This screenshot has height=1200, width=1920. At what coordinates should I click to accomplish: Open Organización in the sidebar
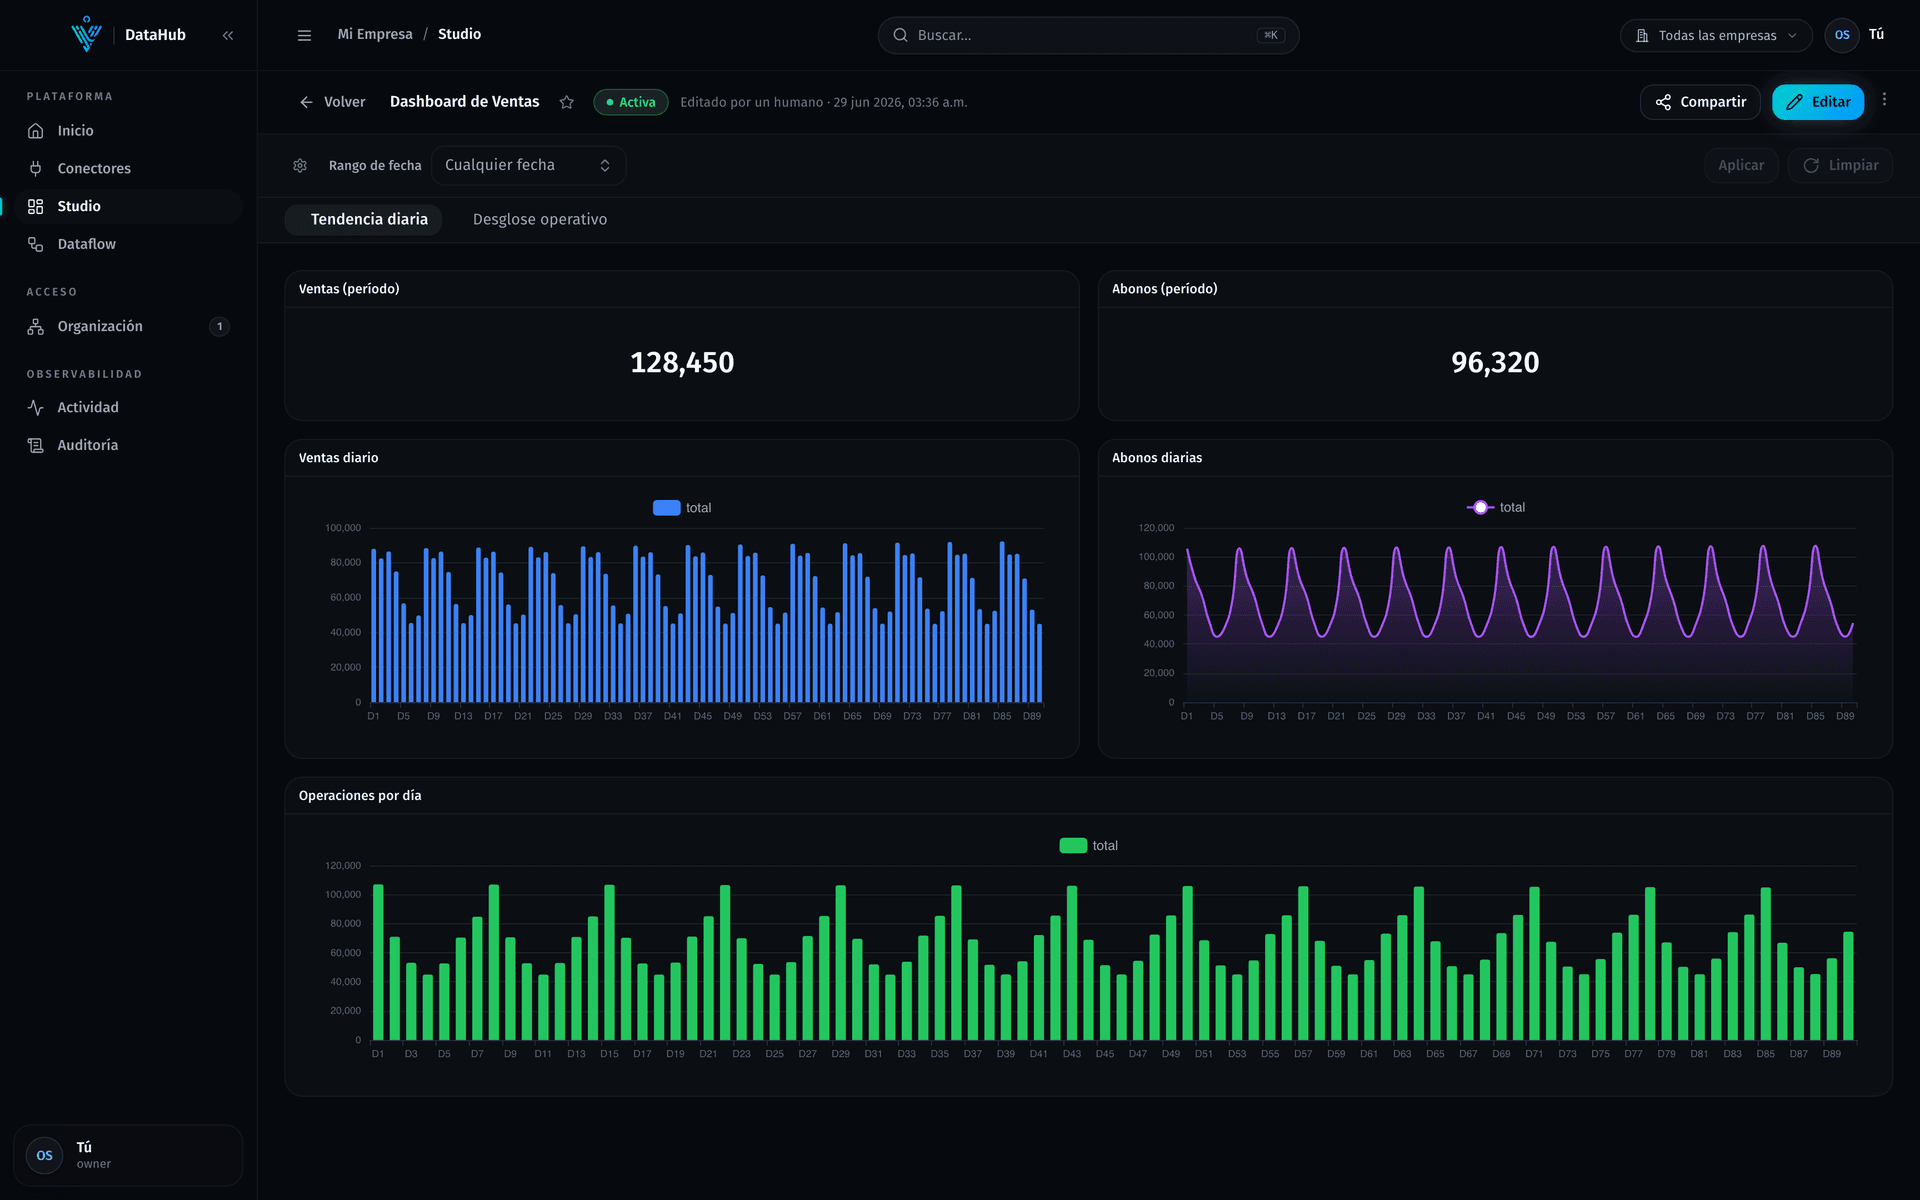[128, 326]
